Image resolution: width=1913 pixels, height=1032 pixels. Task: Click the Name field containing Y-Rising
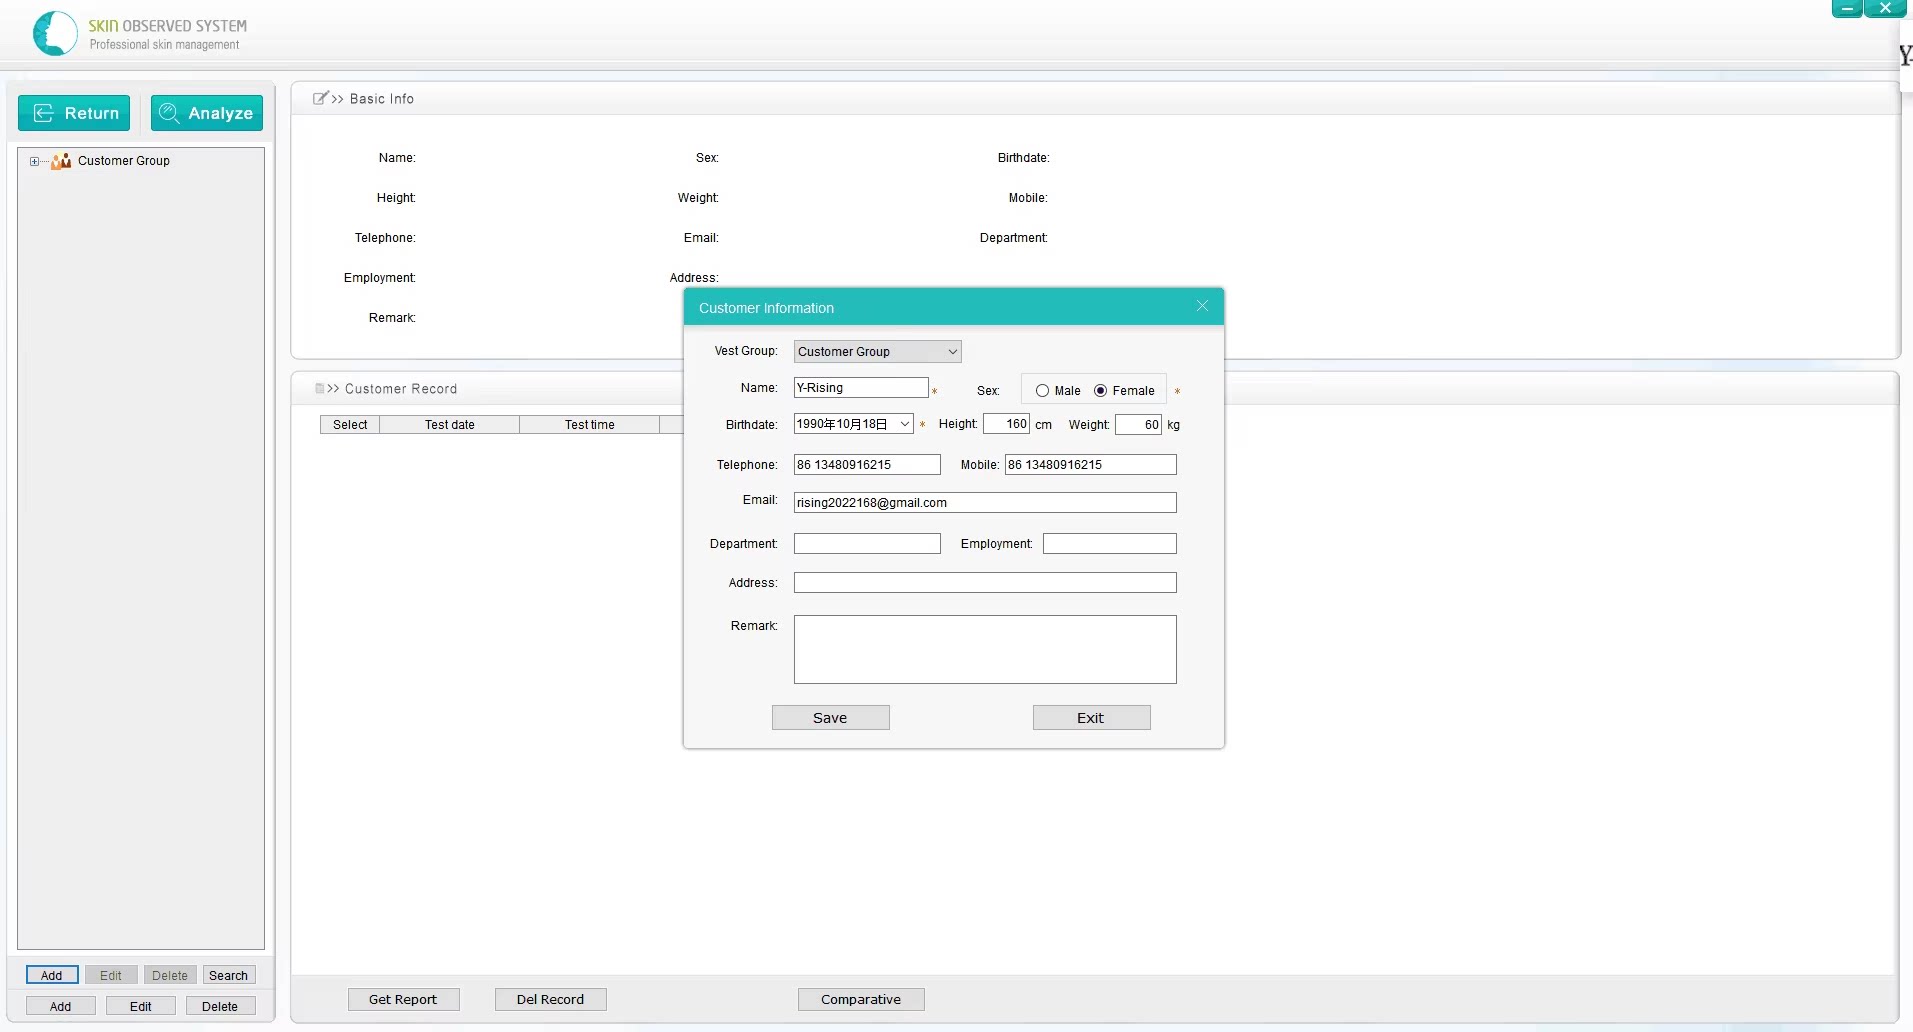(861, 388)
